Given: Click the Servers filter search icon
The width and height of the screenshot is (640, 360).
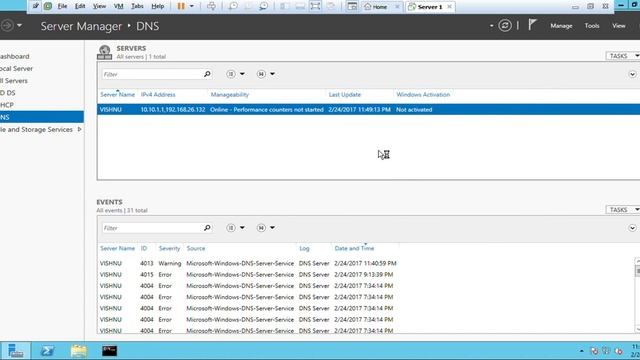Looking at the screenshot, I should (207, 74).
